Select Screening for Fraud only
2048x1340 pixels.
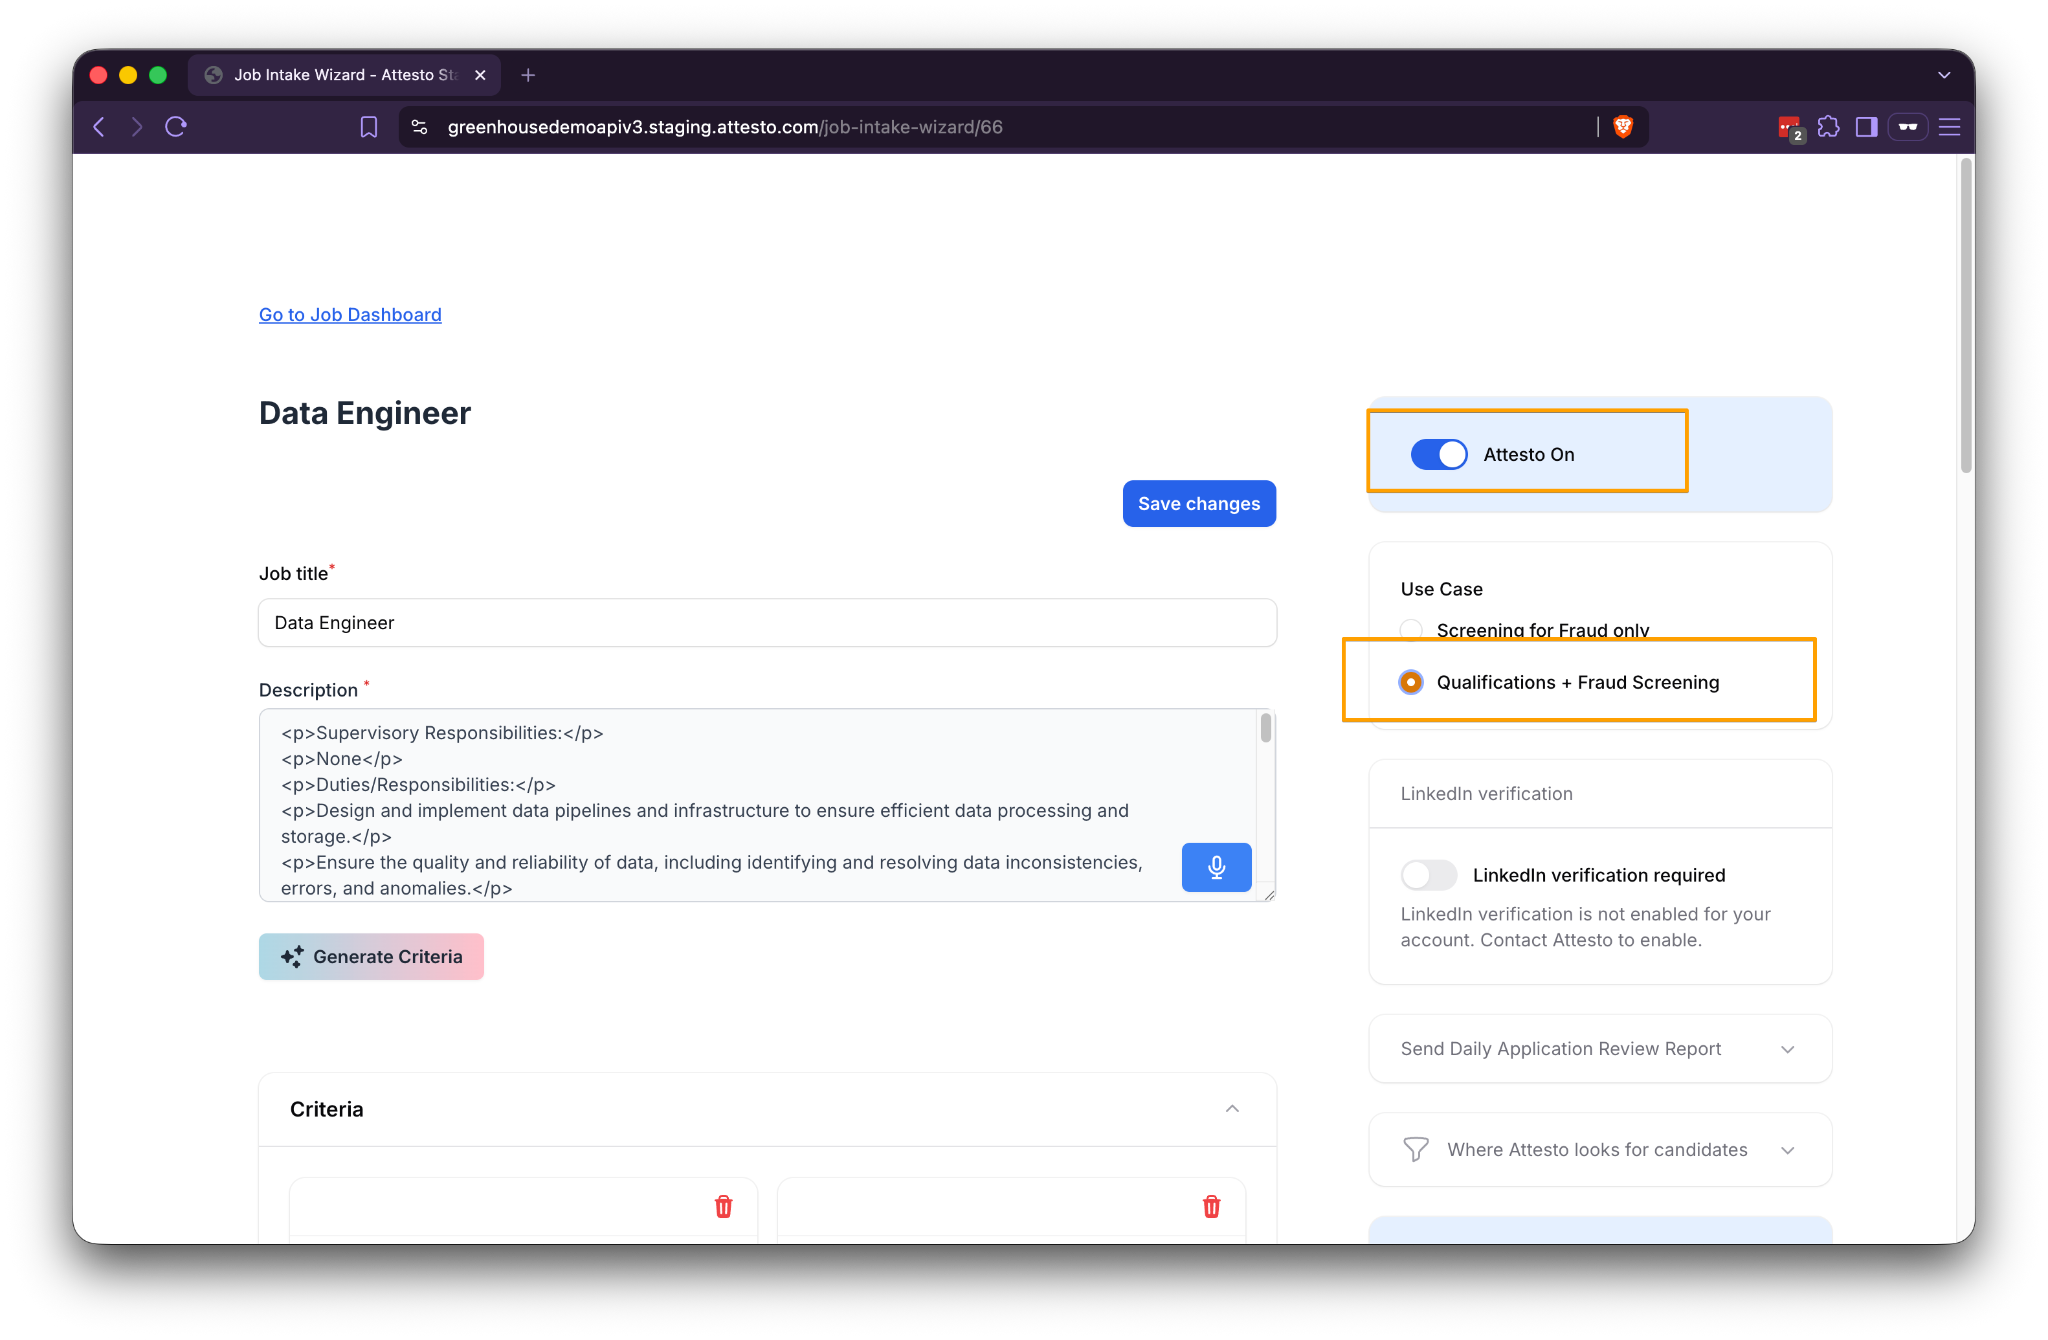pyautogui.click(x=1411, y=630)
